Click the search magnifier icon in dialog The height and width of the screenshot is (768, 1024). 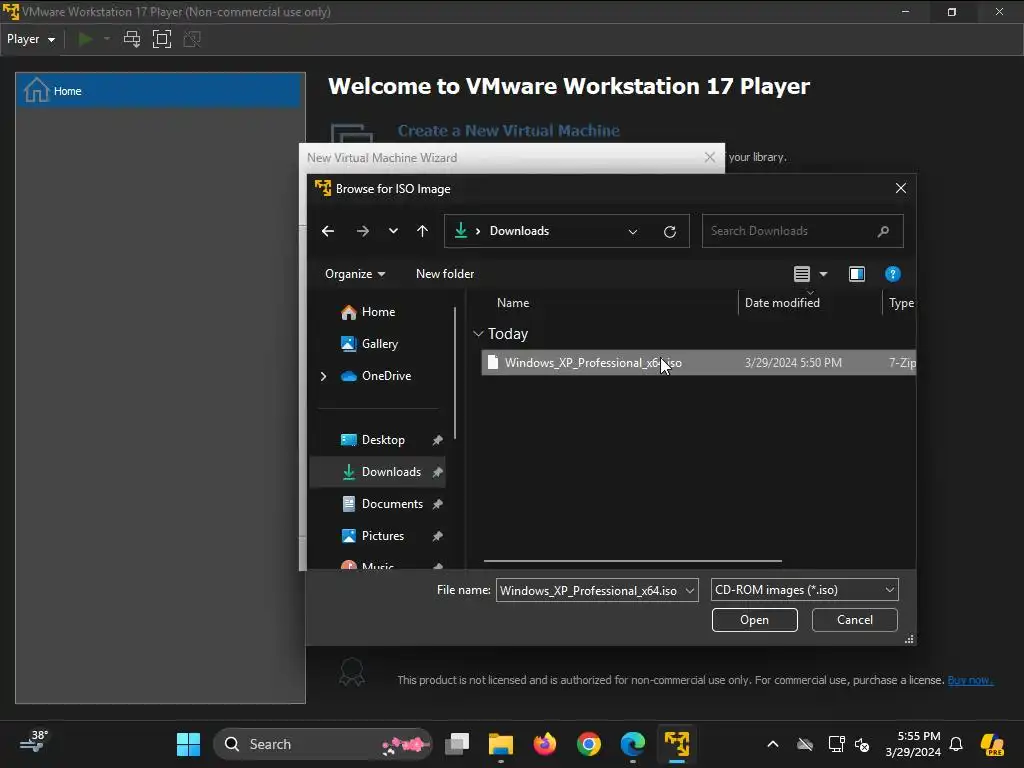(883, 231)
